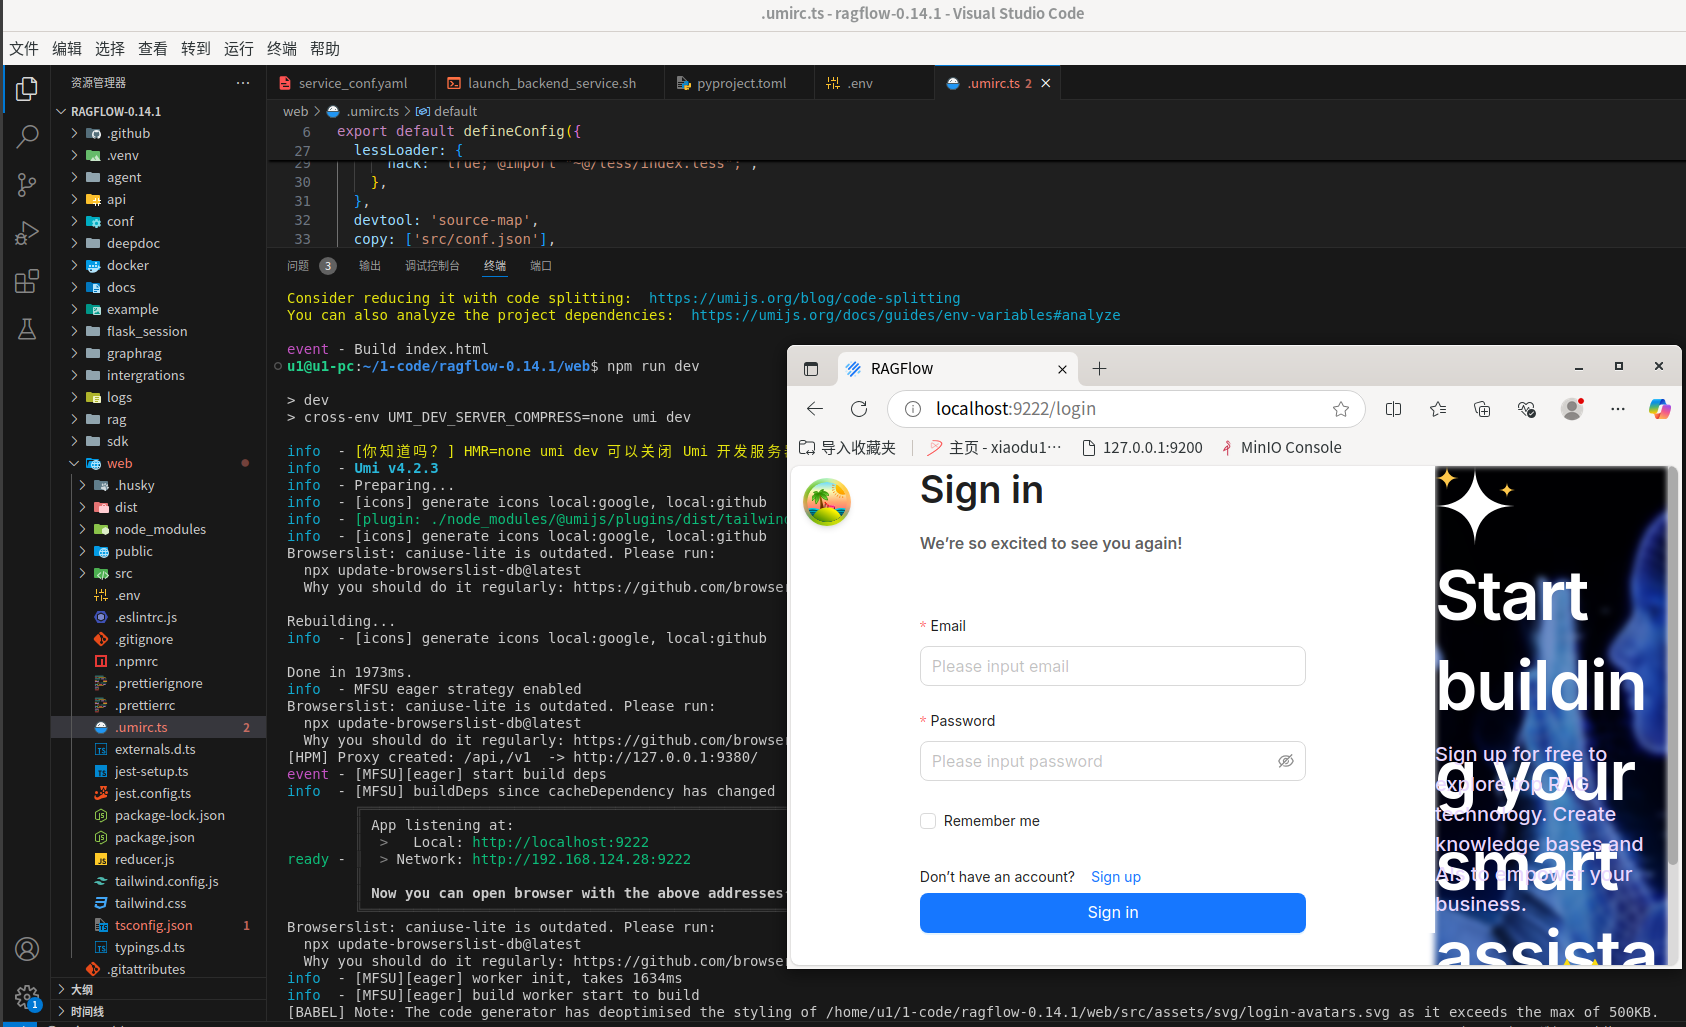Open the MinIO Console bookmark

1281,448
